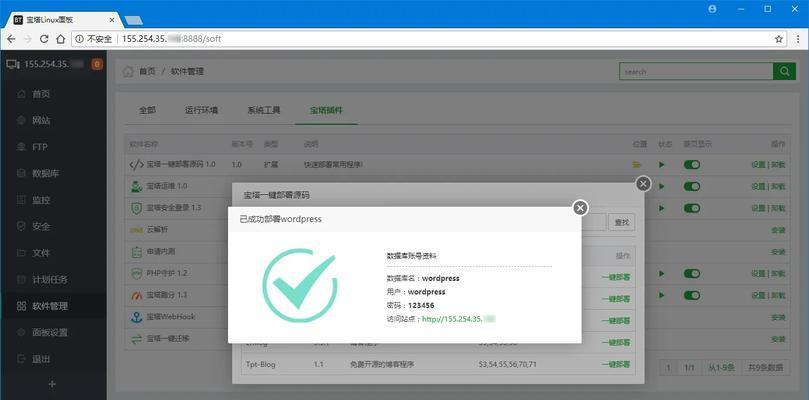Switch to the 全部 tab

[148, 110]
